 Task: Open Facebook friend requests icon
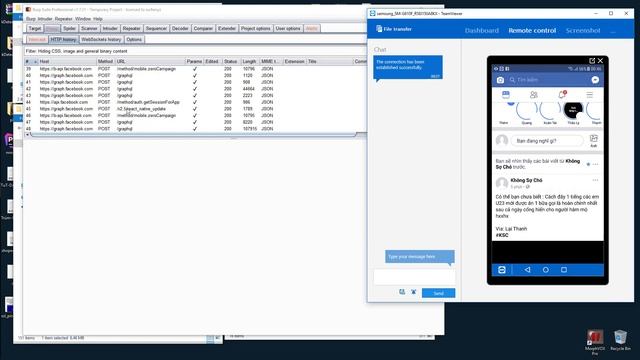[533, 95]
